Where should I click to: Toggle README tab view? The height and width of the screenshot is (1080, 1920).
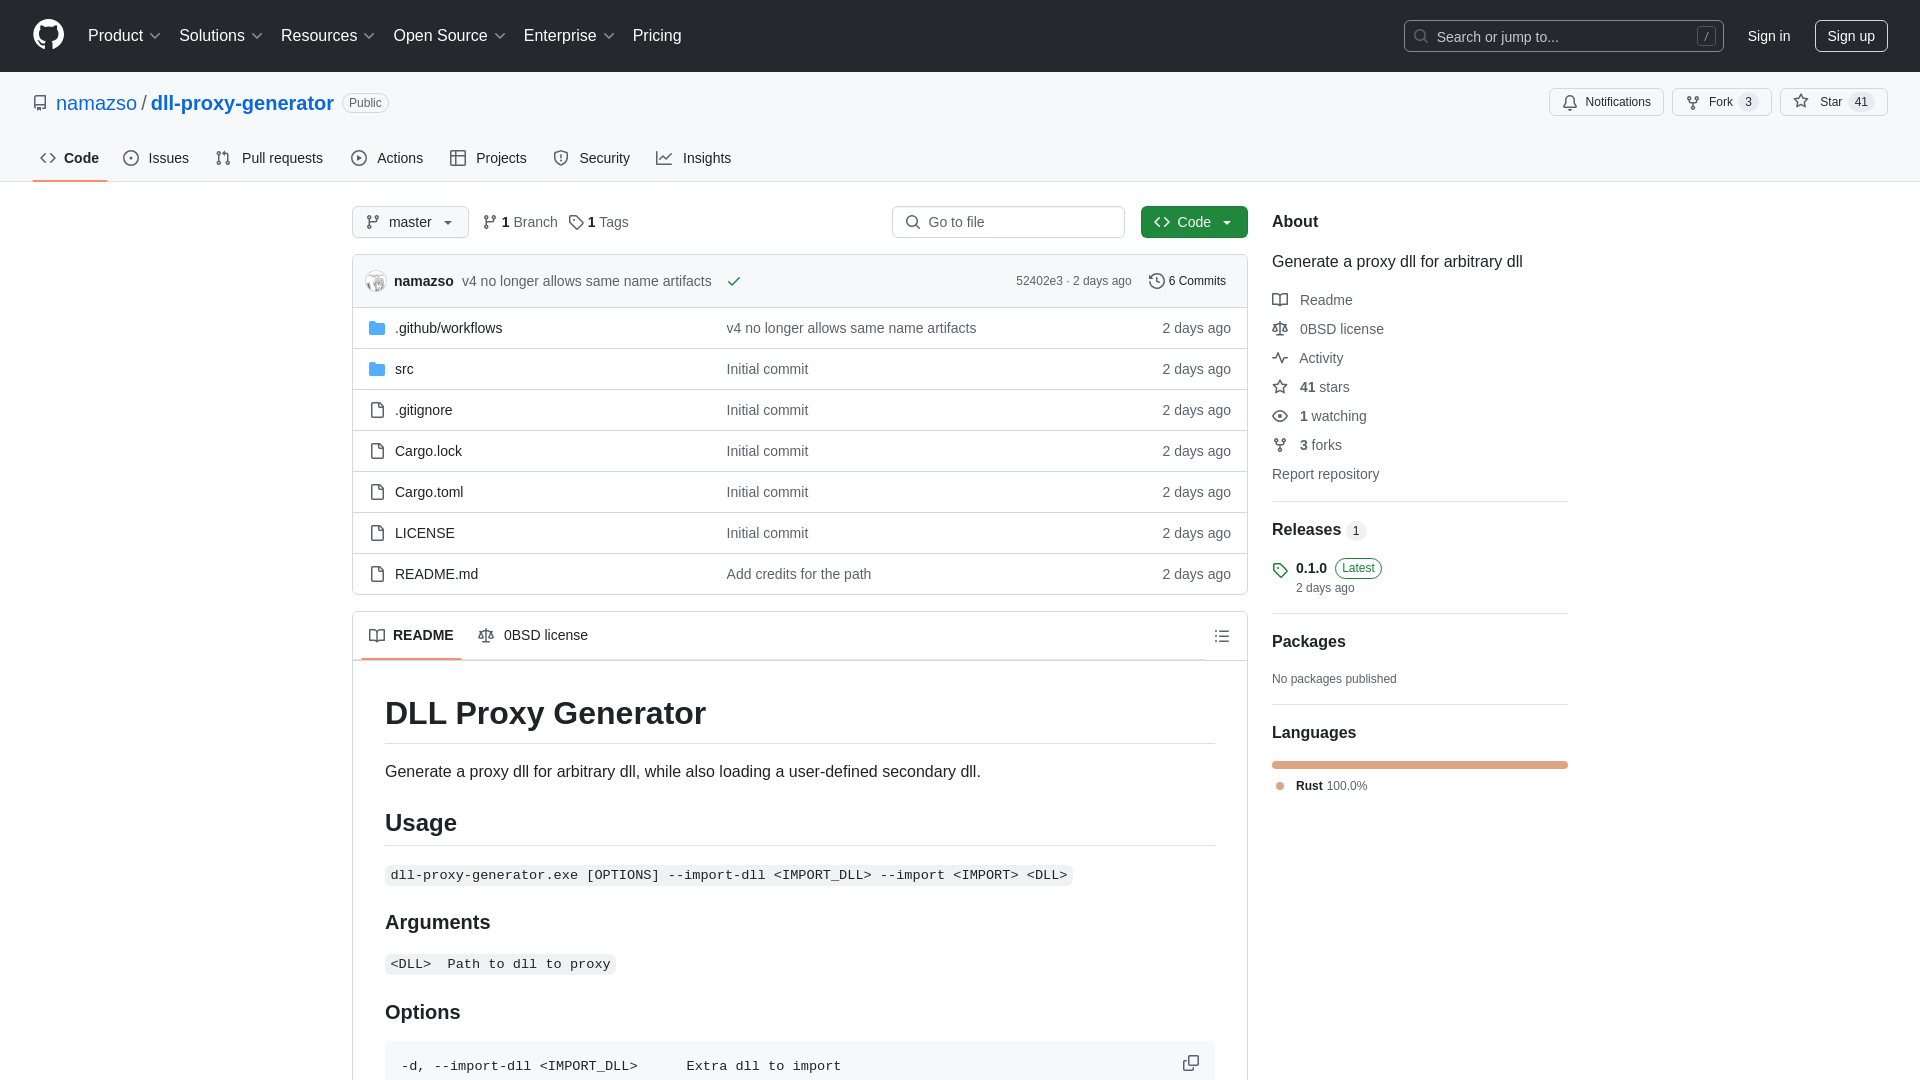coord(411,636)
